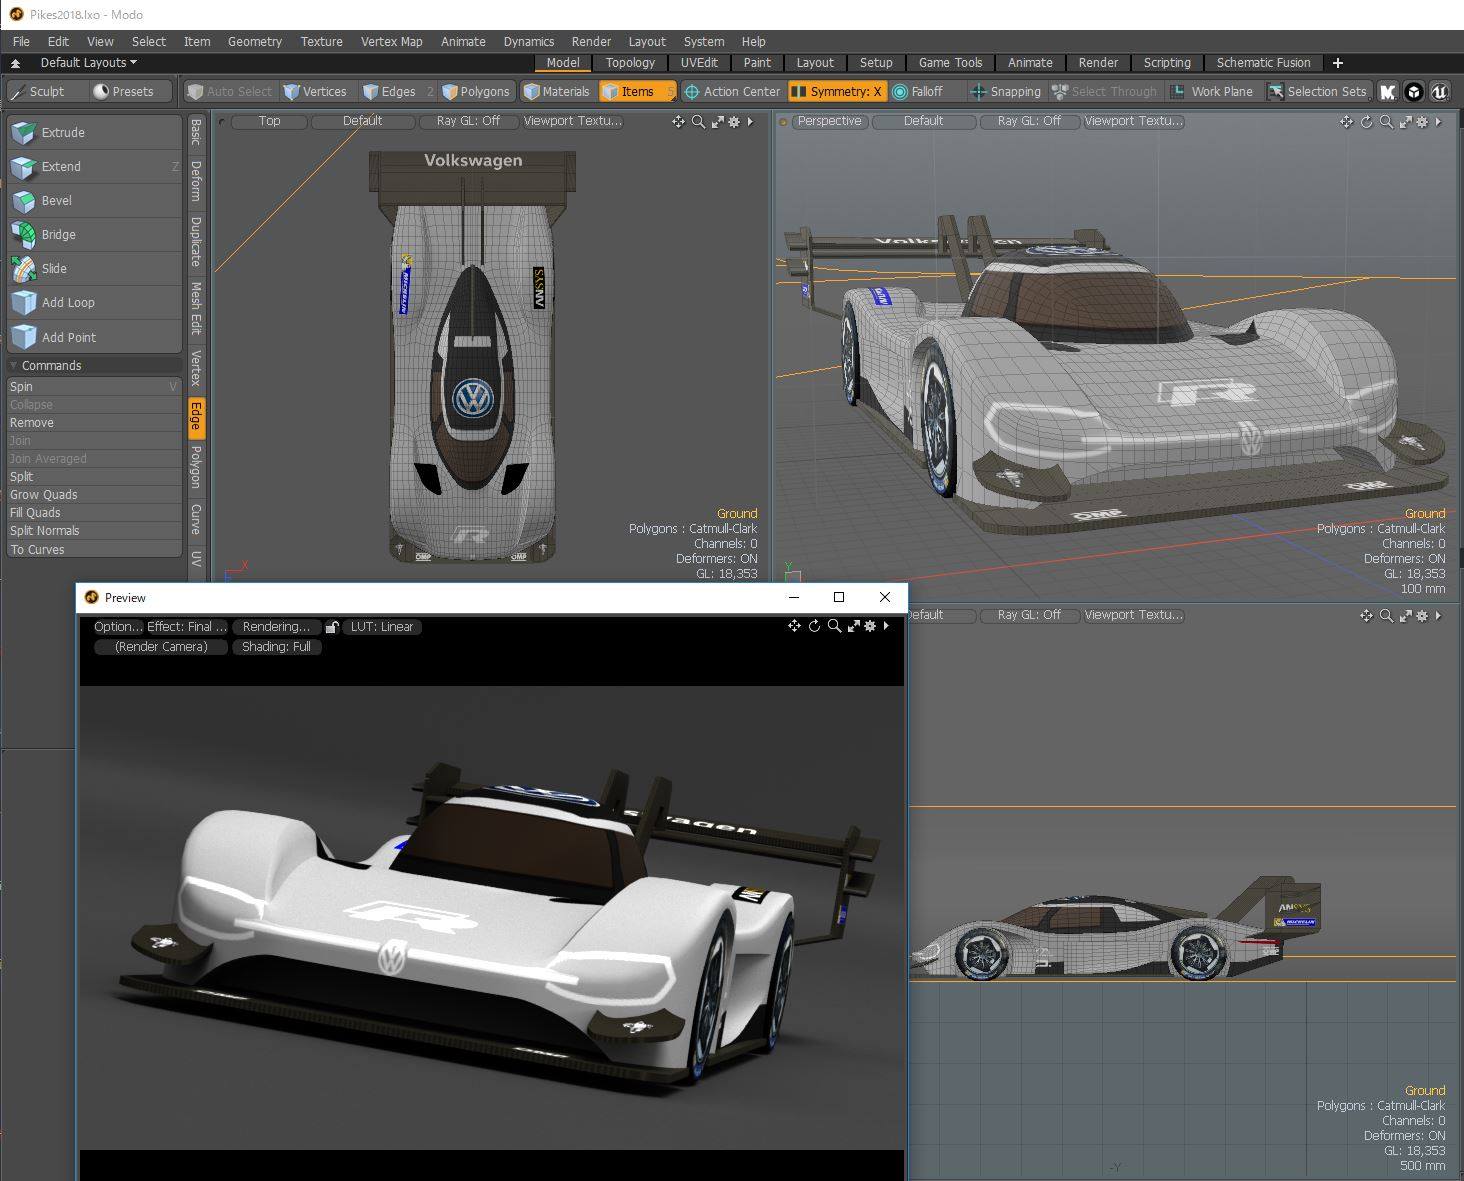Viewport: 1464px width, 1181px height.
Task: Toggle Select Through mode
Action: [1104, 91]
